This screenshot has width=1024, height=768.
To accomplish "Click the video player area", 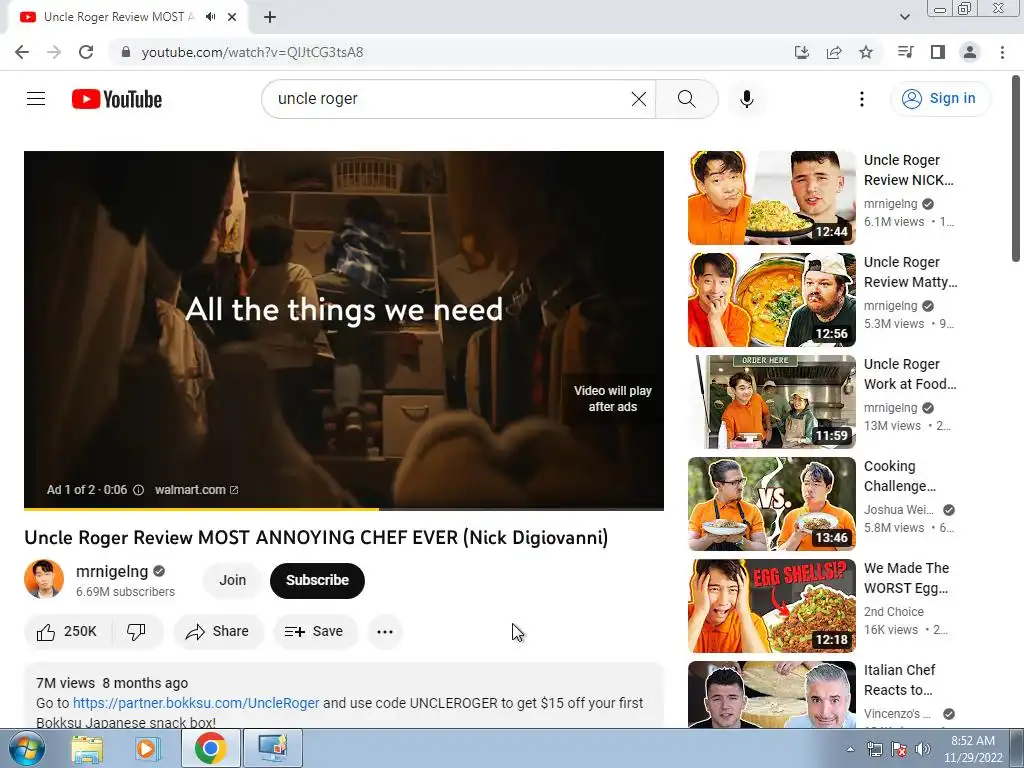I will click(344, 330).
